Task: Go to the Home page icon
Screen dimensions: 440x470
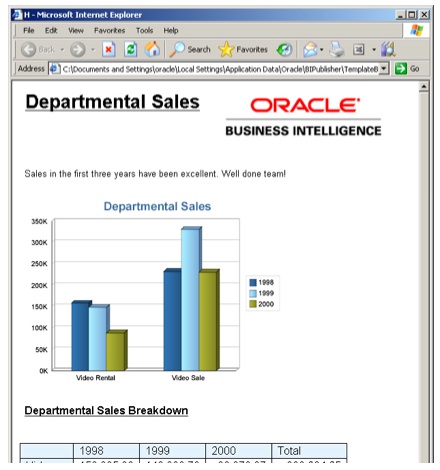Action: pyautogui.click(x=152, y=49)
